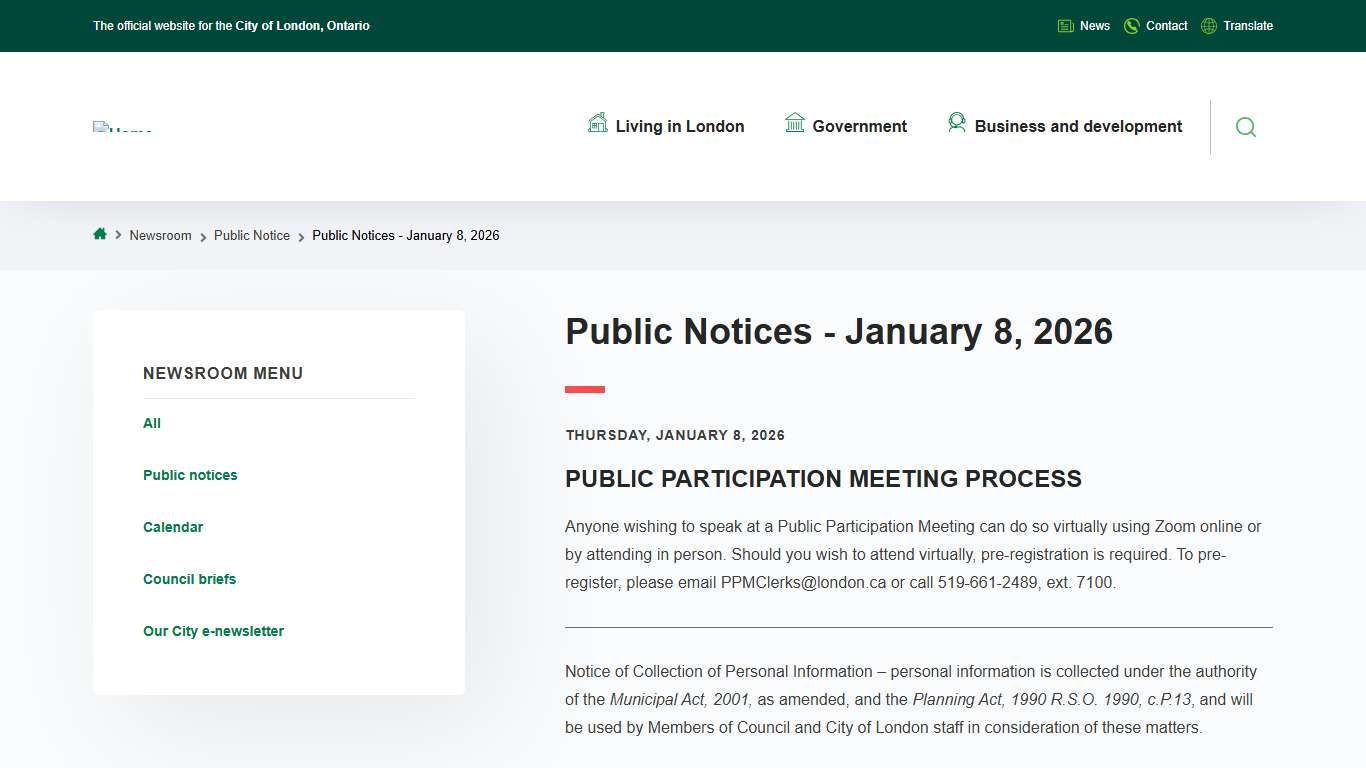1366x768 pixels.
Task: Click the house icon beside Living in London
Action: tap(597, 123)
